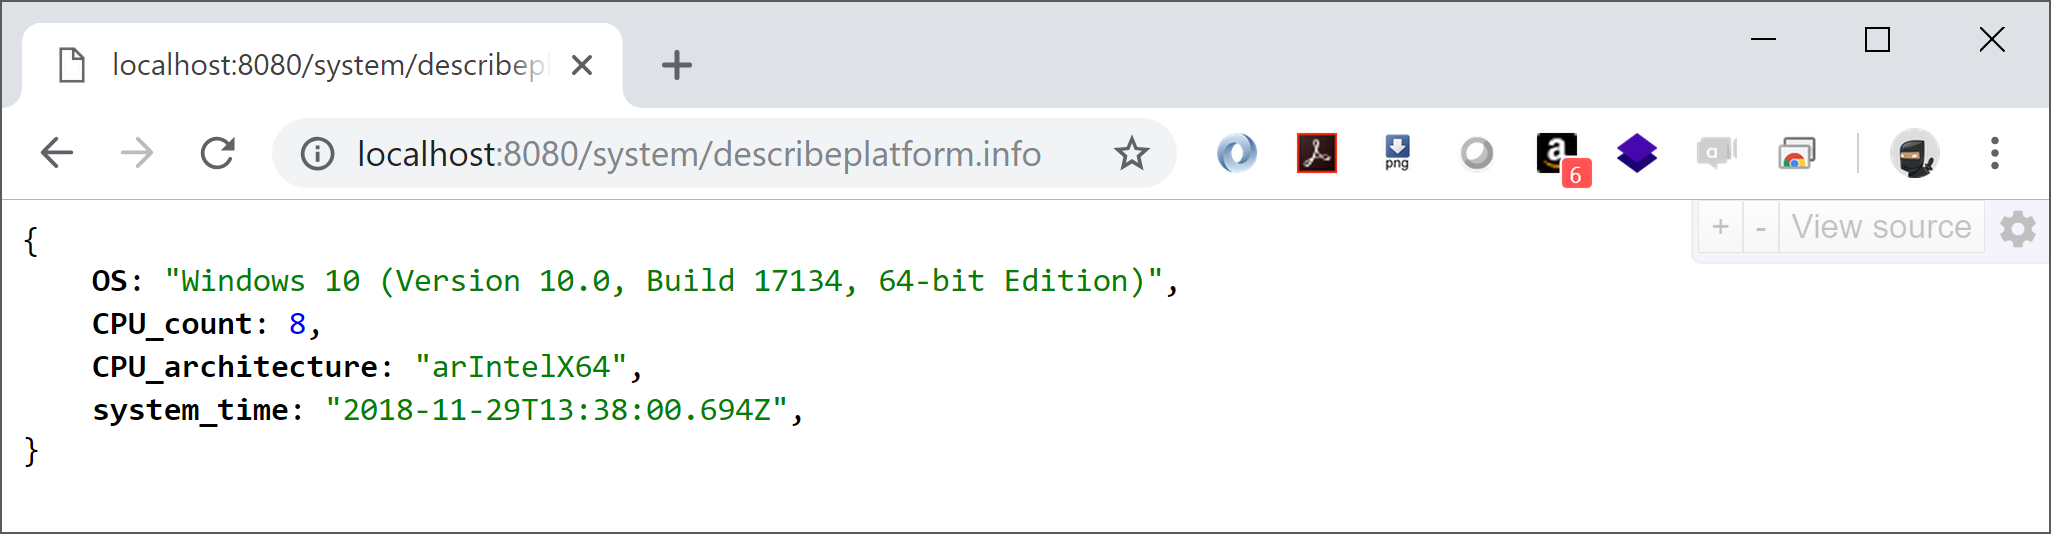Bookmark this page with the star icon

(x=1131, y=154)
